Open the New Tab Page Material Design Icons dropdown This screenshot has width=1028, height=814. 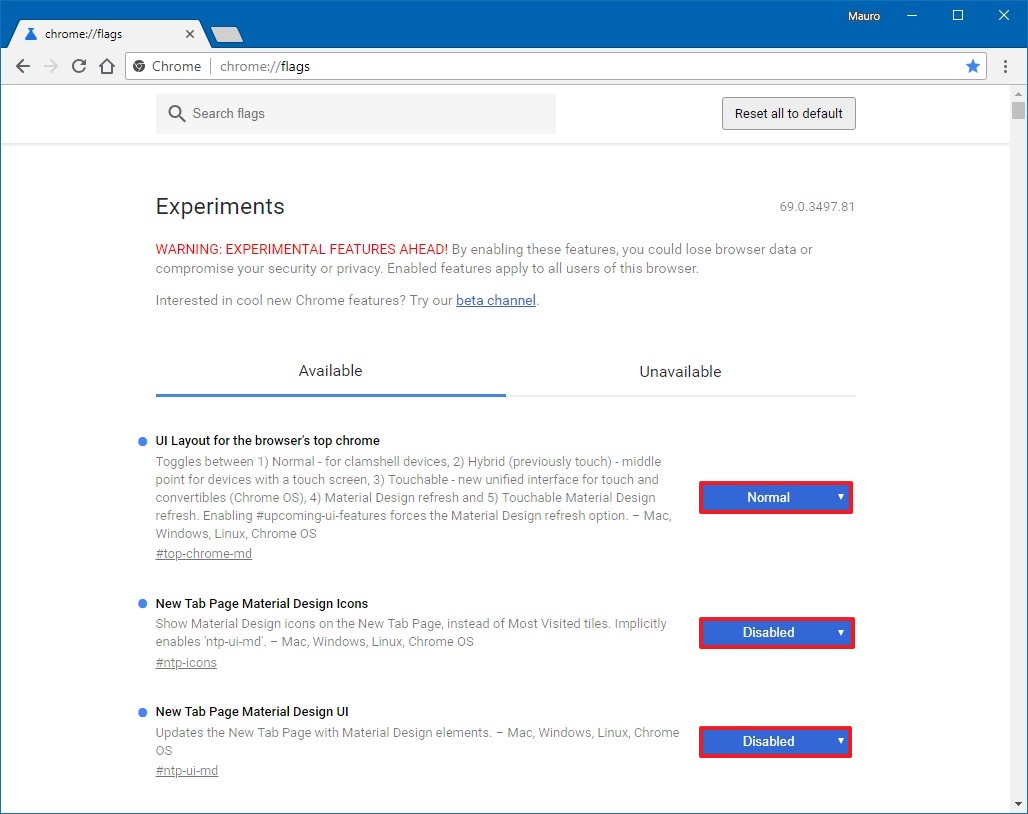tap(776, 633)
